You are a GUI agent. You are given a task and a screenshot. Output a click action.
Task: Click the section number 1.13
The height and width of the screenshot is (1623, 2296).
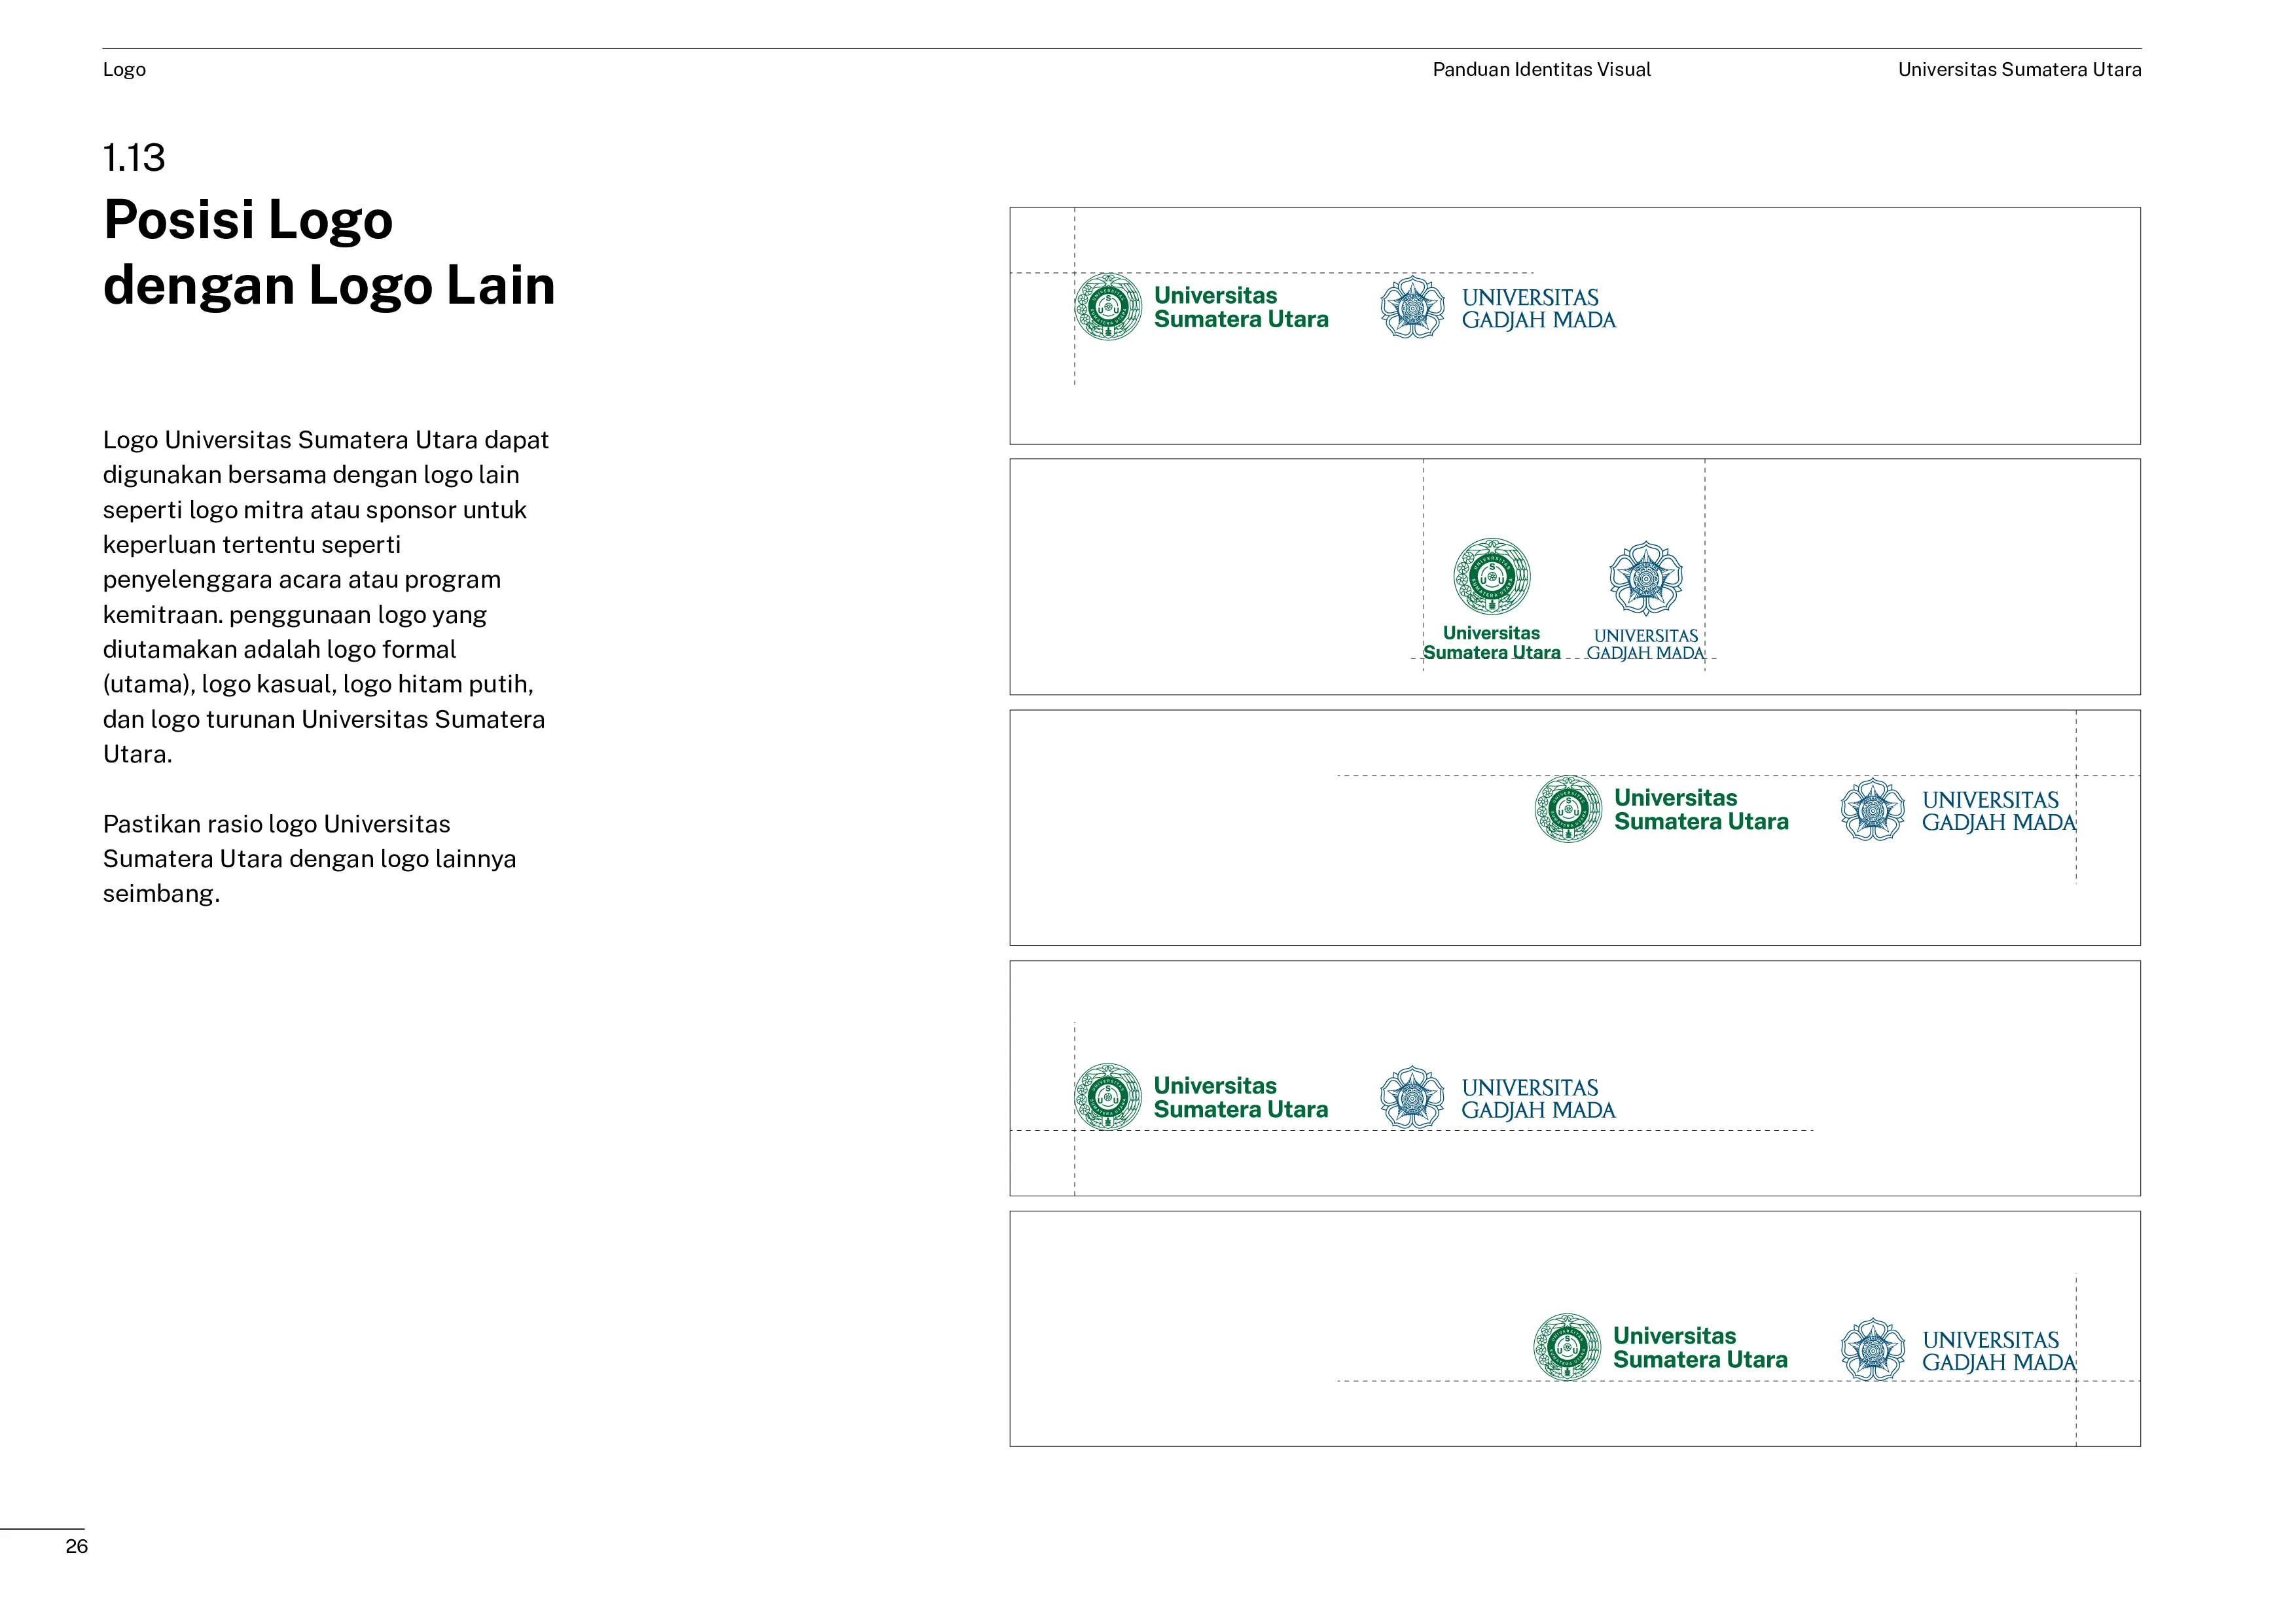[x=134, y=158]
